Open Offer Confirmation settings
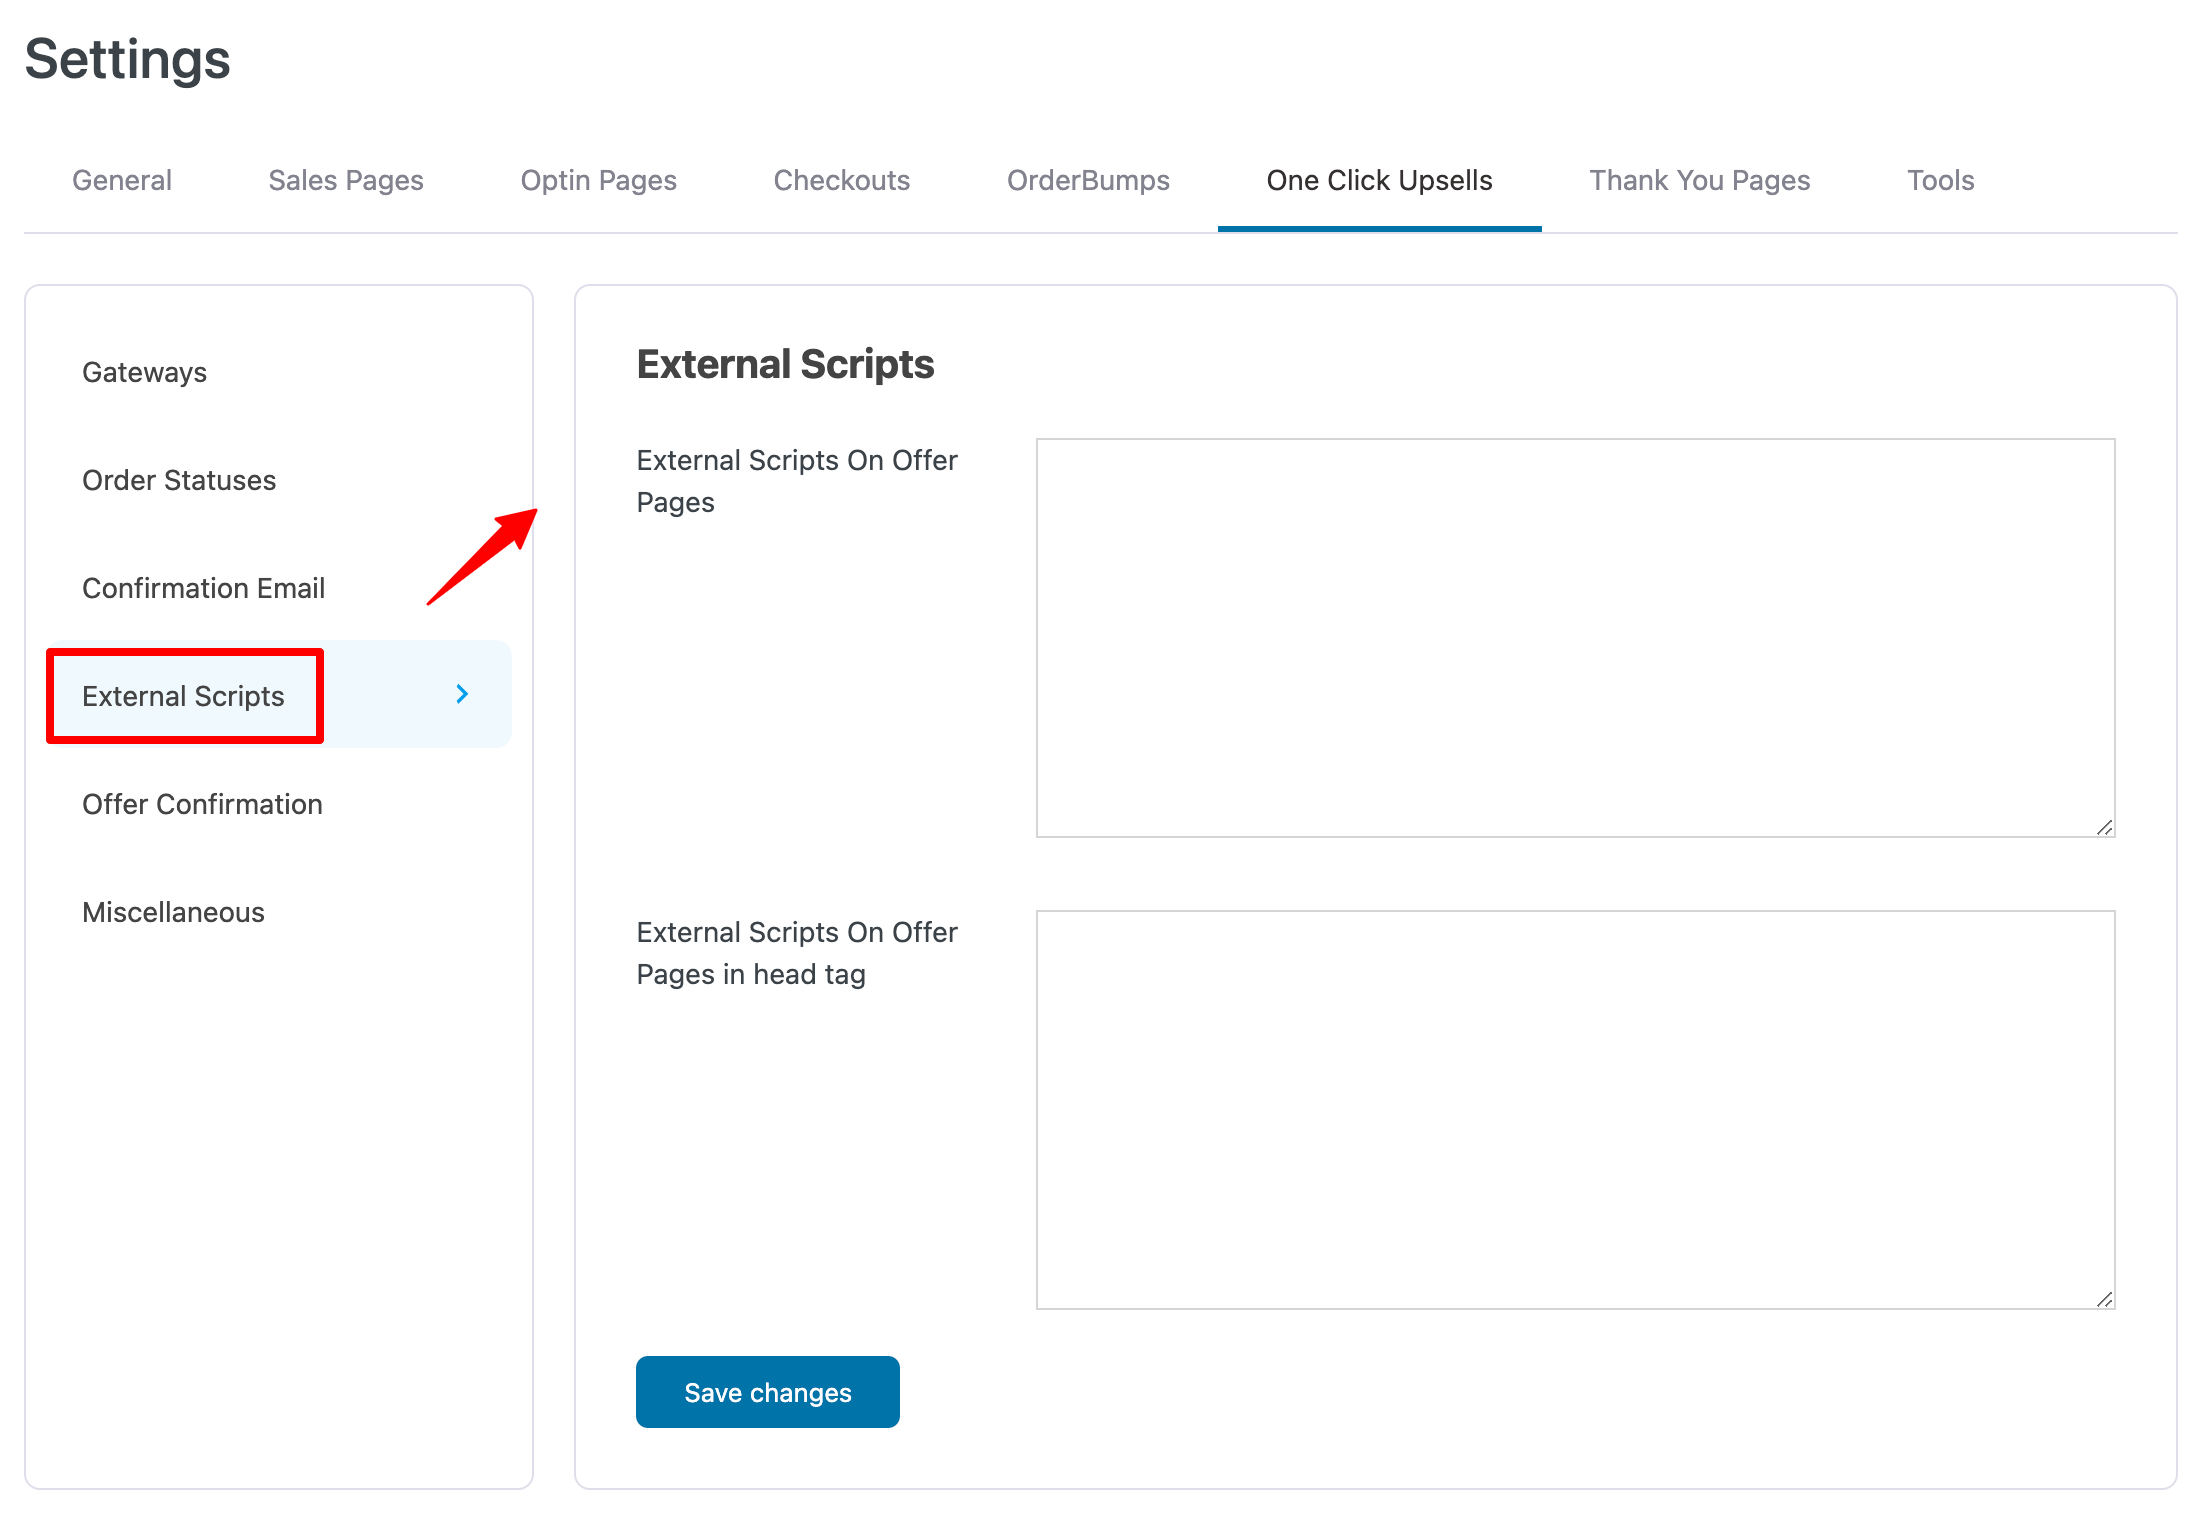The width and height of the screenshot is (2202, 1516). click(x=202, y=804)
